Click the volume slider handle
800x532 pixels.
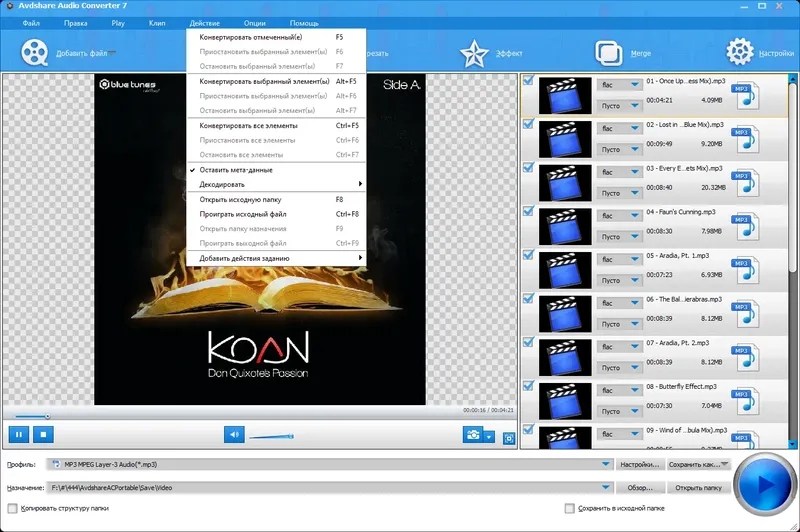click(291, 436)
